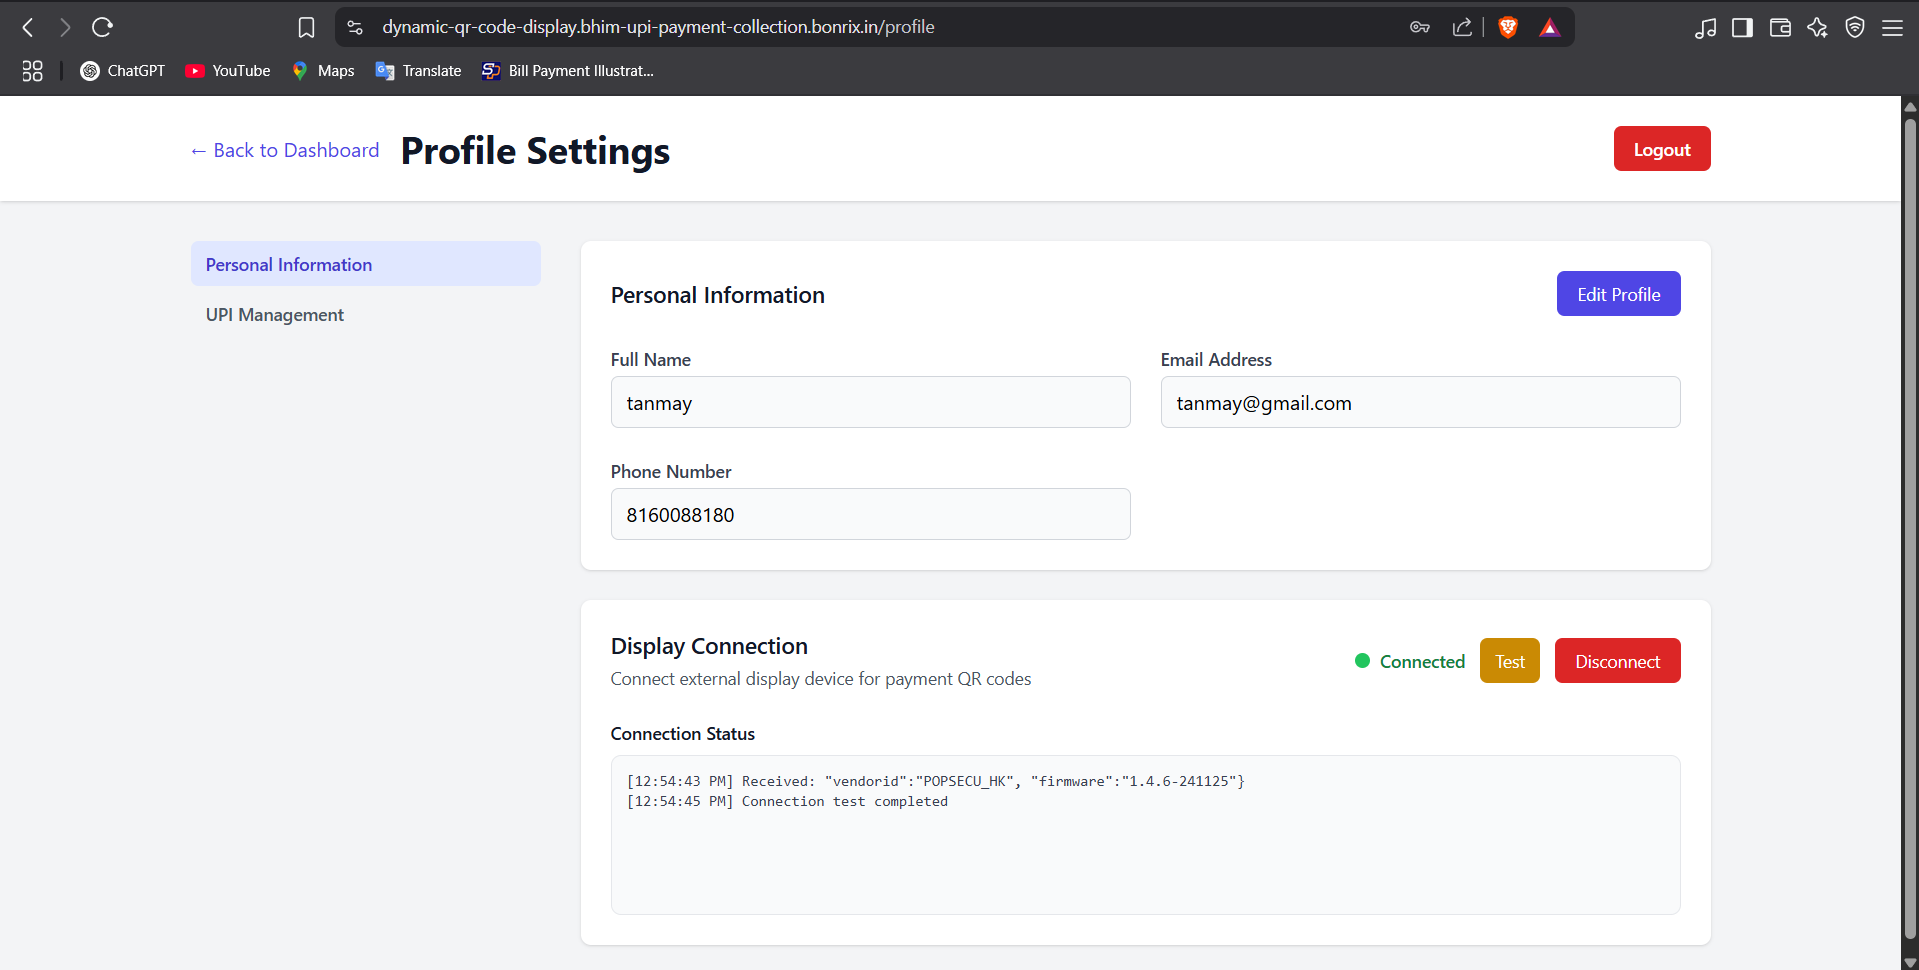1919x970 pixels.
Task: Click the Full Name field showing tanmay
Action: point(870,402)
